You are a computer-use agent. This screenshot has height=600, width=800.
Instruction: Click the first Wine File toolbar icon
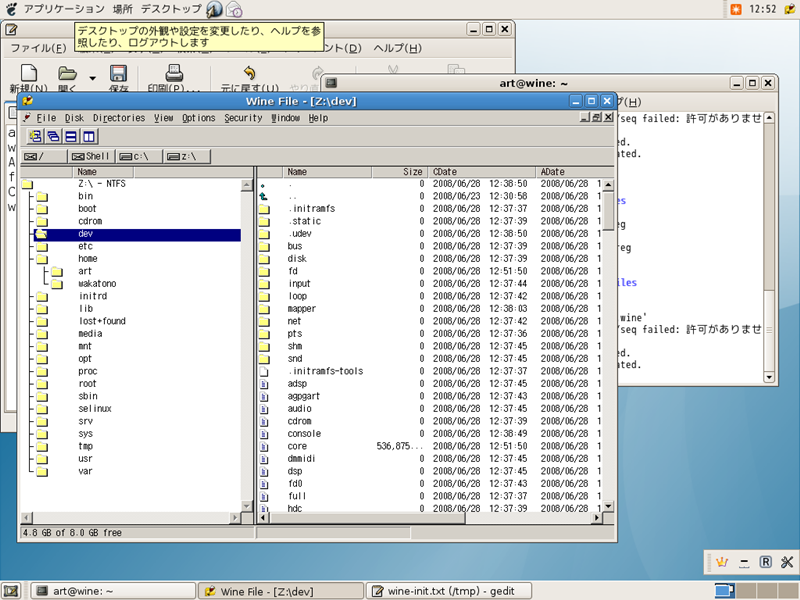click(x=35, y=136)
